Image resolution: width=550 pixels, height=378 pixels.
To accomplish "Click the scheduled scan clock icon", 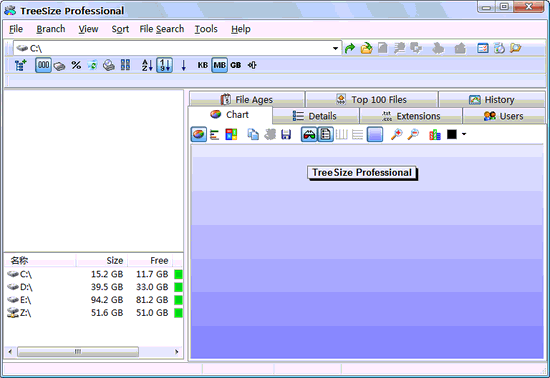I will point(499,48).
